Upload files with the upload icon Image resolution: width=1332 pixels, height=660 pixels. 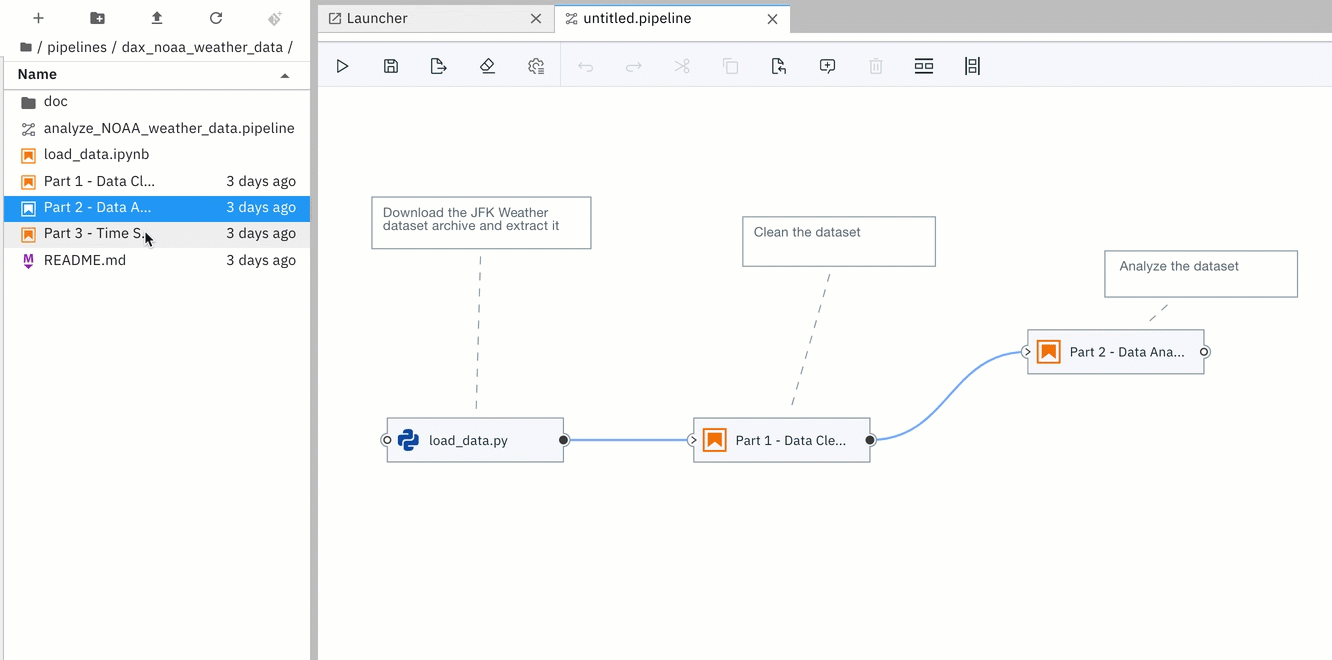(157, 18)
